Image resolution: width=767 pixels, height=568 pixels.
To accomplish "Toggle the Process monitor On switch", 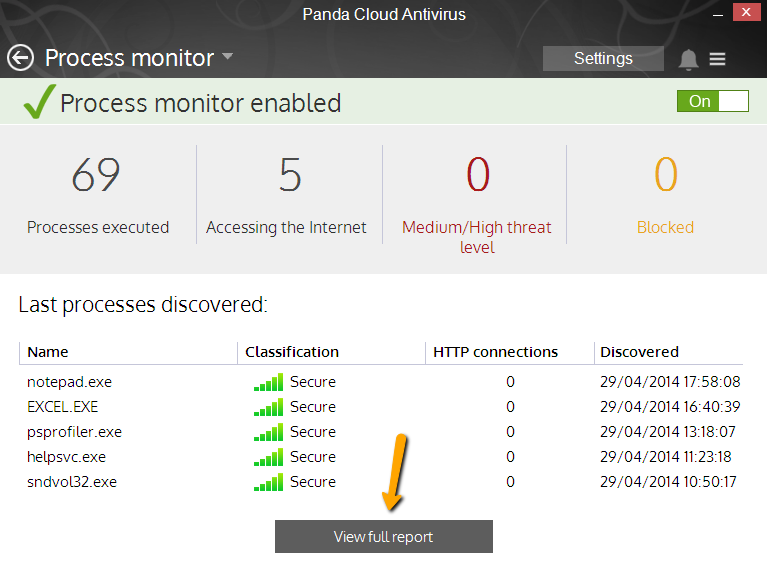I will 713,101.
